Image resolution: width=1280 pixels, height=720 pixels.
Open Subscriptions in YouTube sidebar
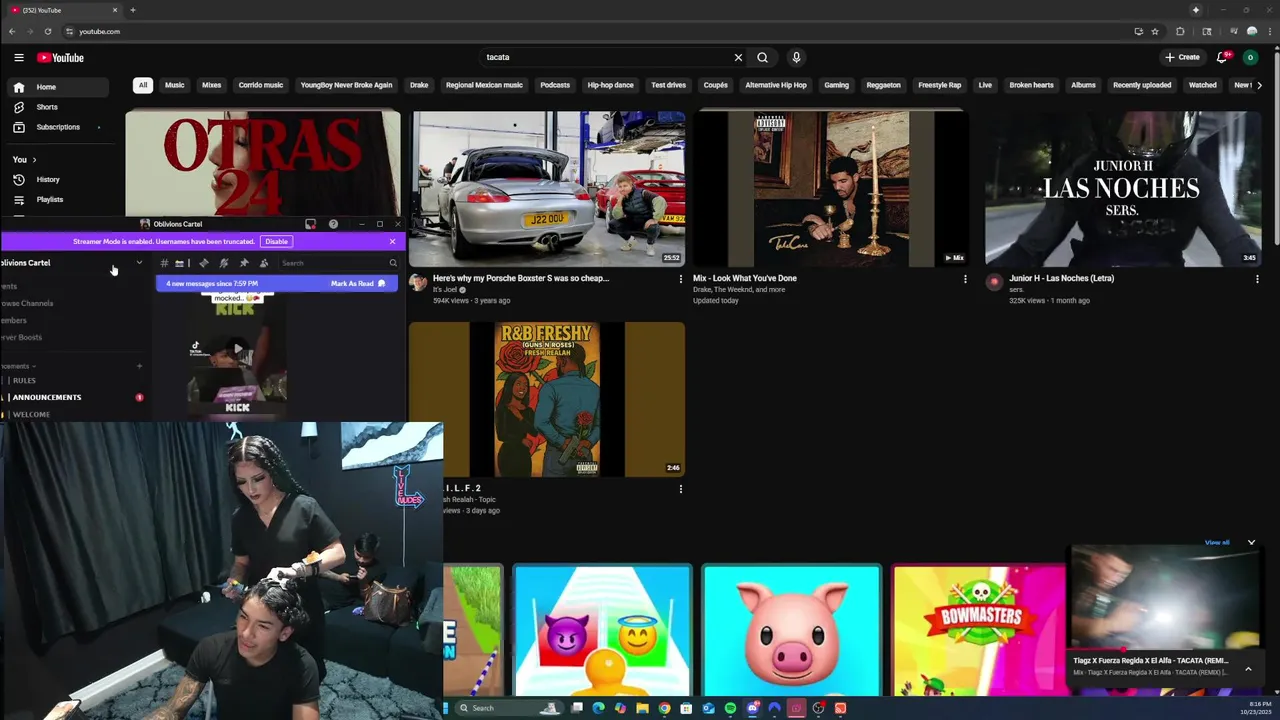point(58,127)
